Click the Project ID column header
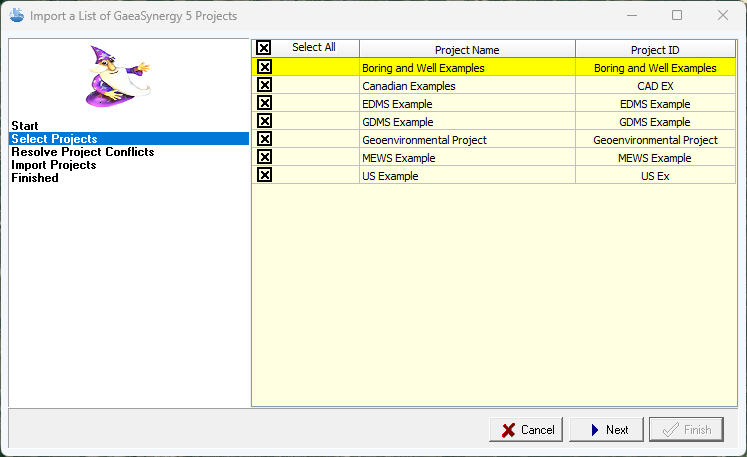 point(655,50)
